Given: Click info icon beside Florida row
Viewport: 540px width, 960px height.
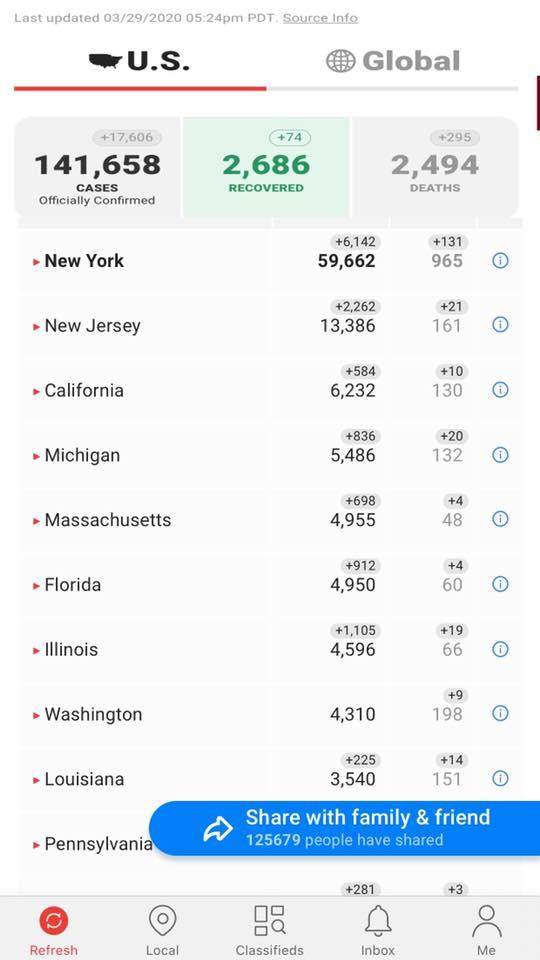Looking at the screenshot, I should (500, 584).
